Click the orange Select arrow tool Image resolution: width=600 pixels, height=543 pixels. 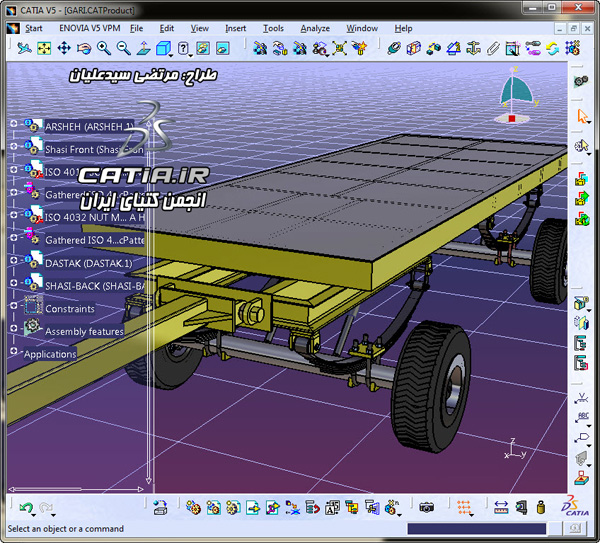point(581,116)
